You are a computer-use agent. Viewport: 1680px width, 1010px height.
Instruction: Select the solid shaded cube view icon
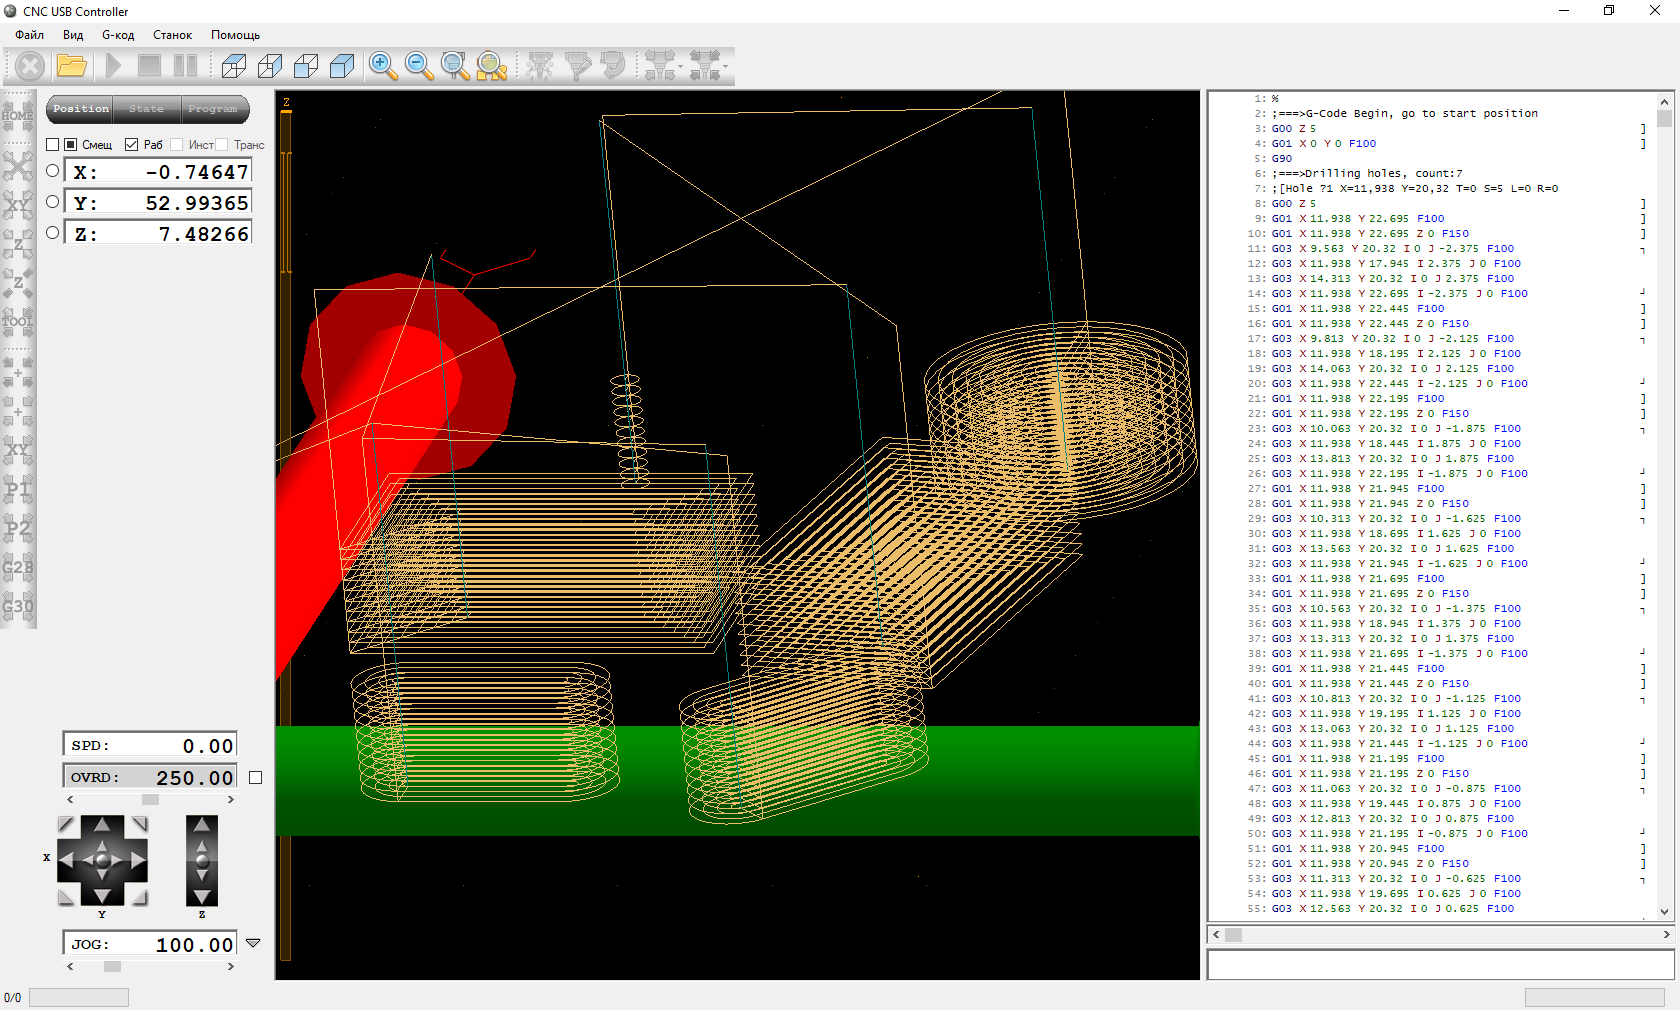click(342, 66)
